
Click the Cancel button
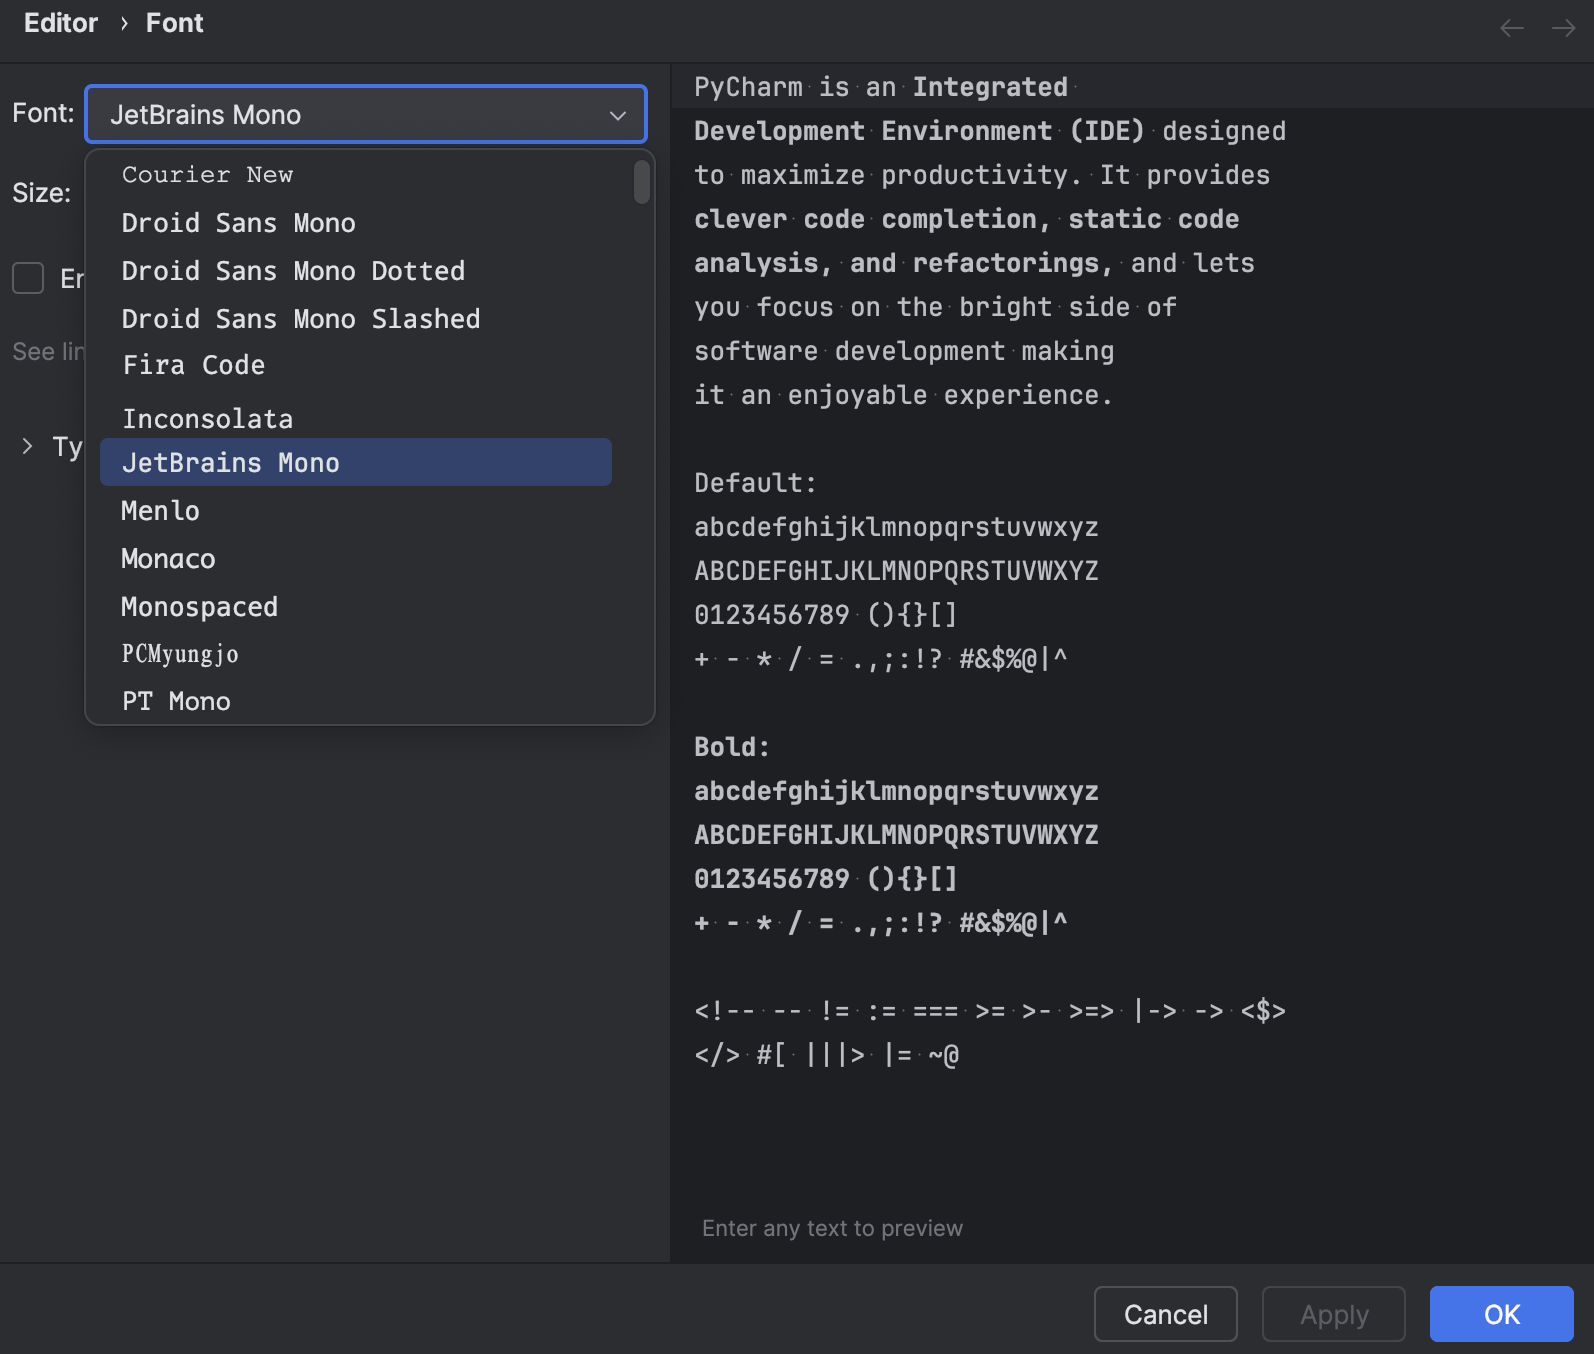(1166, 1314)
